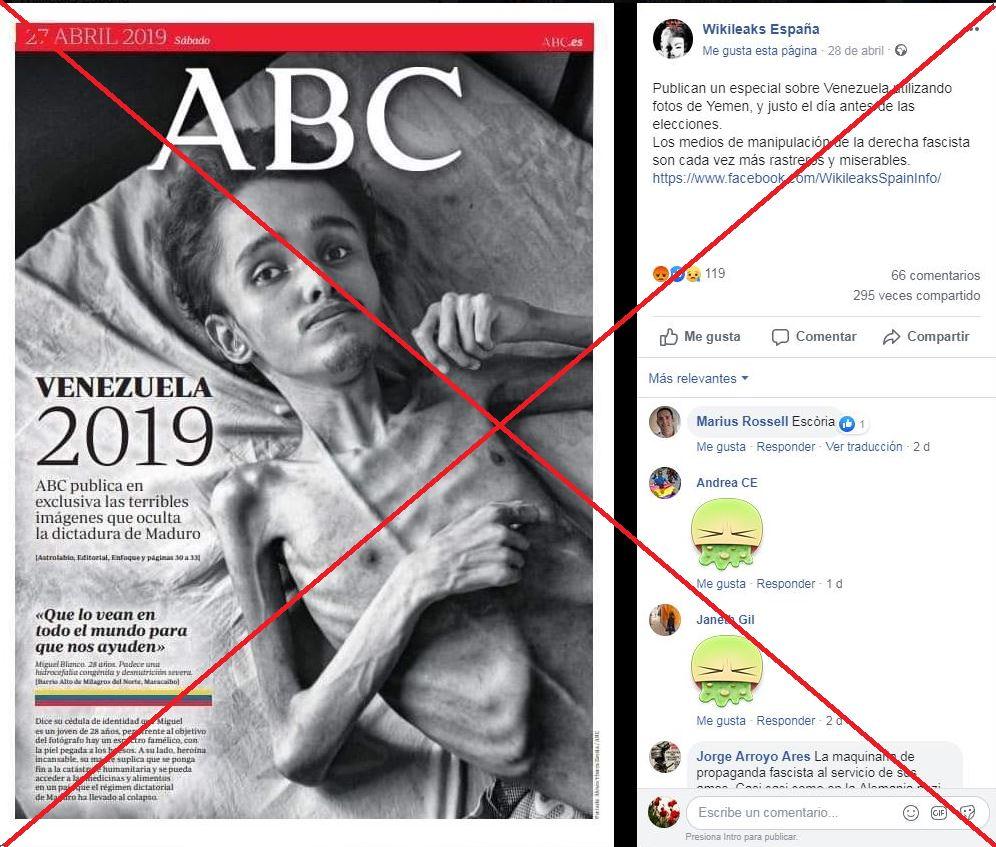Expand the Más relevantes comment sorting dropdown

click(x=698, y=378)
